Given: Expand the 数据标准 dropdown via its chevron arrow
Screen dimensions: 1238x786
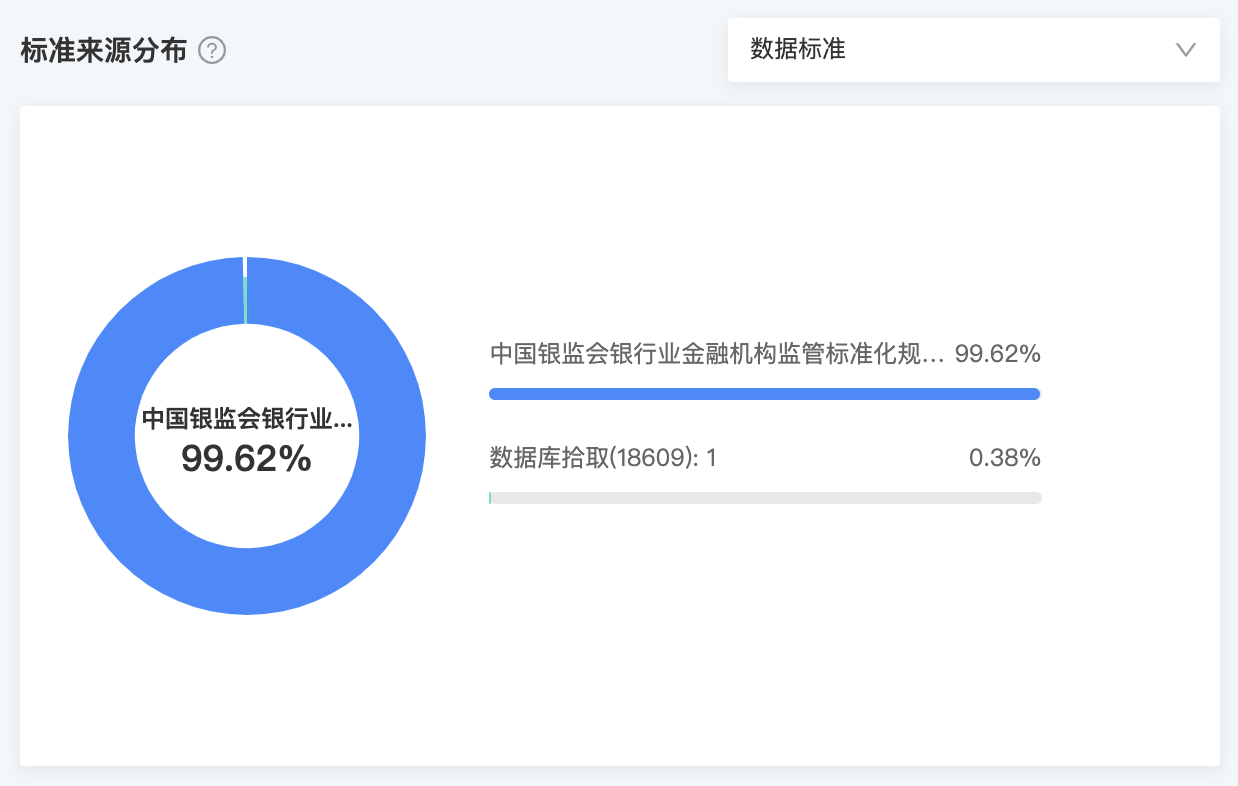Looking at the screenshot, I should [x=1186, y=50].
